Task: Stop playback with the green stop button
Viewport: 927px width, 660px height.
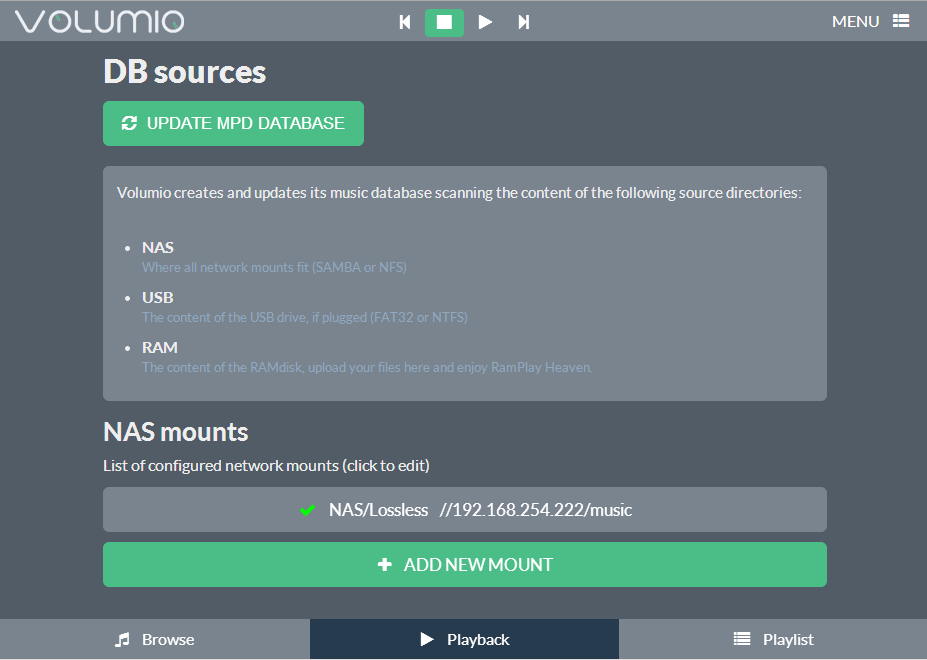Action: 444,22
